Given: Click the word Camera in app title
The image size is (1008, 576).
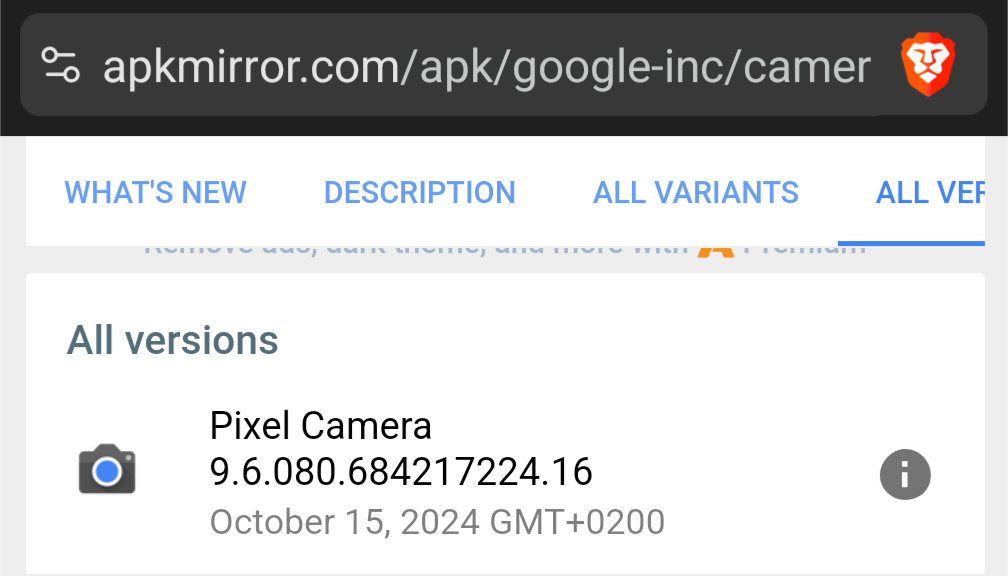Looking at the screenshot, I should [366, 426].
